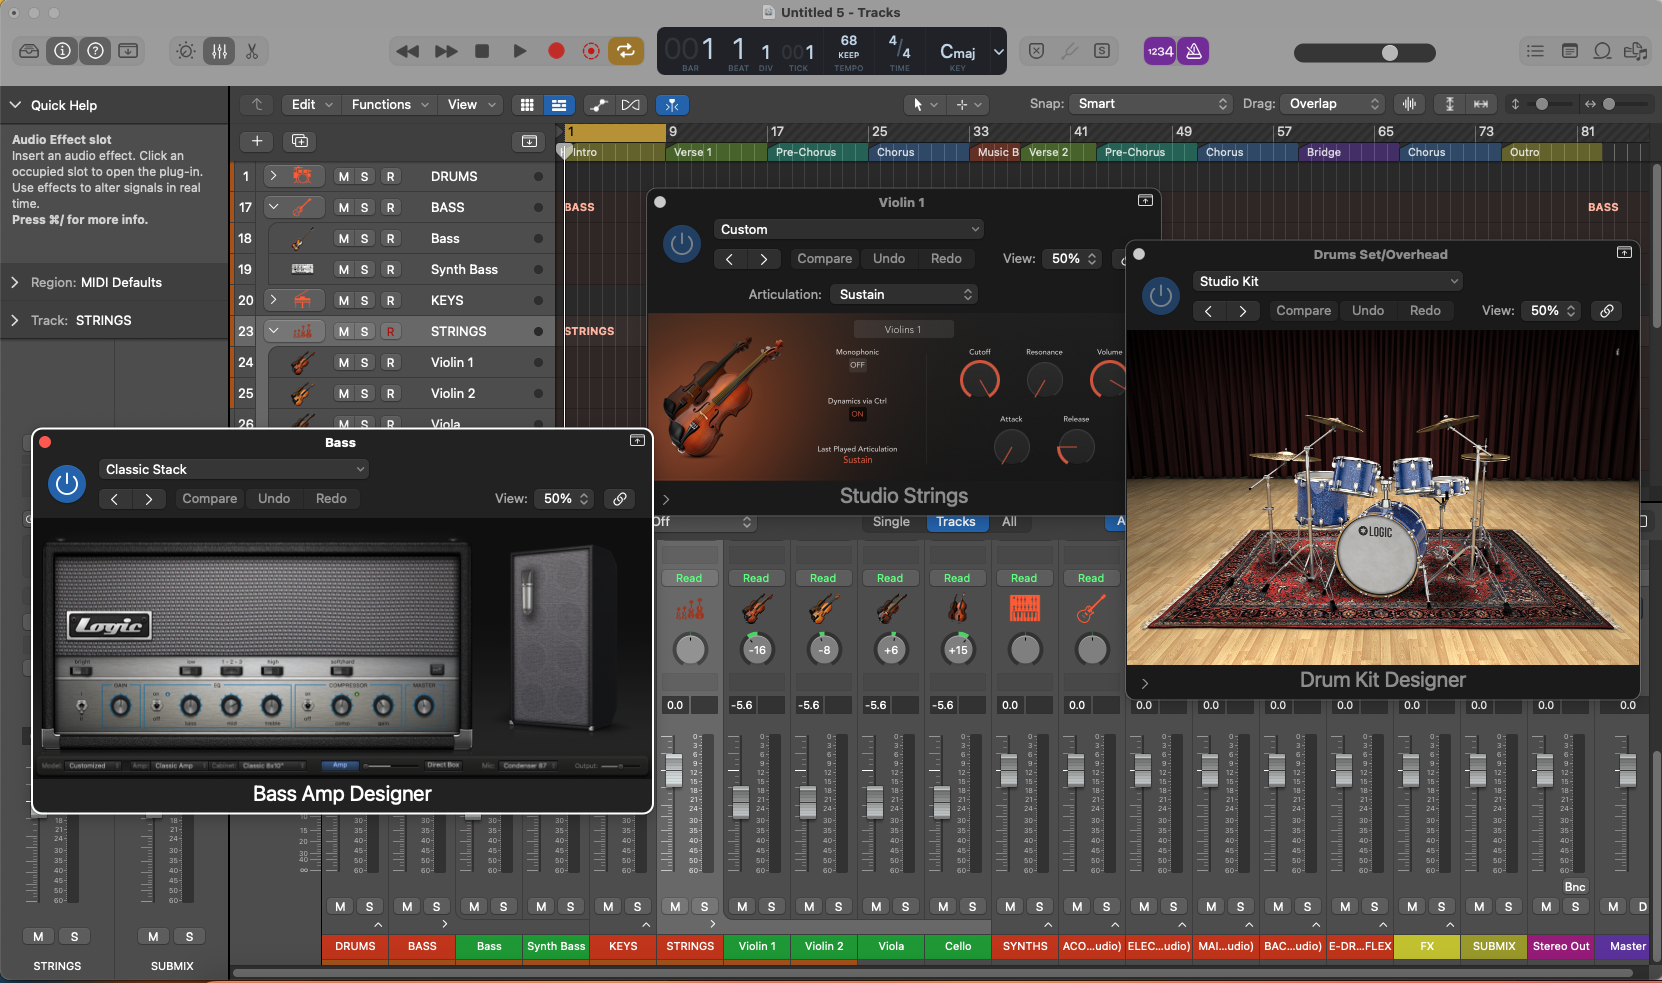This screenshot has height=983, width=1662.
Task: Switch to grid view icon in tracks toolbar
Action: click(x=527, y=105)
